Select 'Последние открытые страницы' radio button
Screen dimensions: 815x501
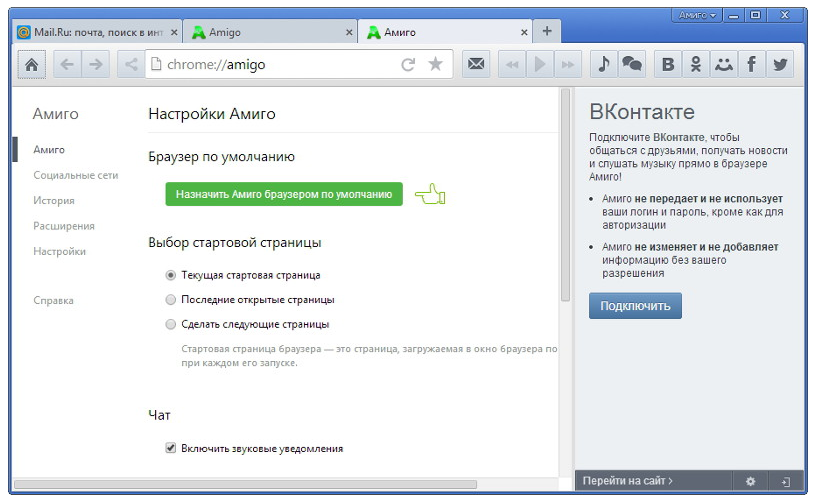coord(170,299)
